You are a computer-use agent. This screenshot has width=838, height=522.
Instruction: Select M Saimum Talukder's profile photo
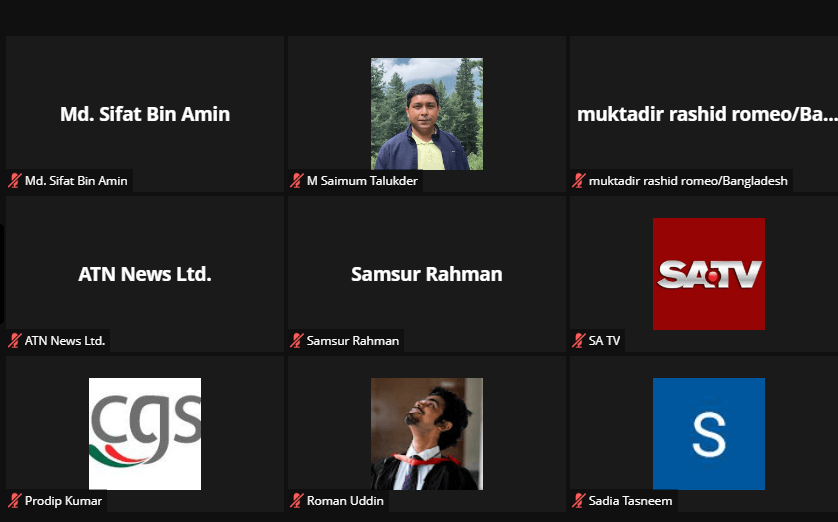(x=427, y=114)
